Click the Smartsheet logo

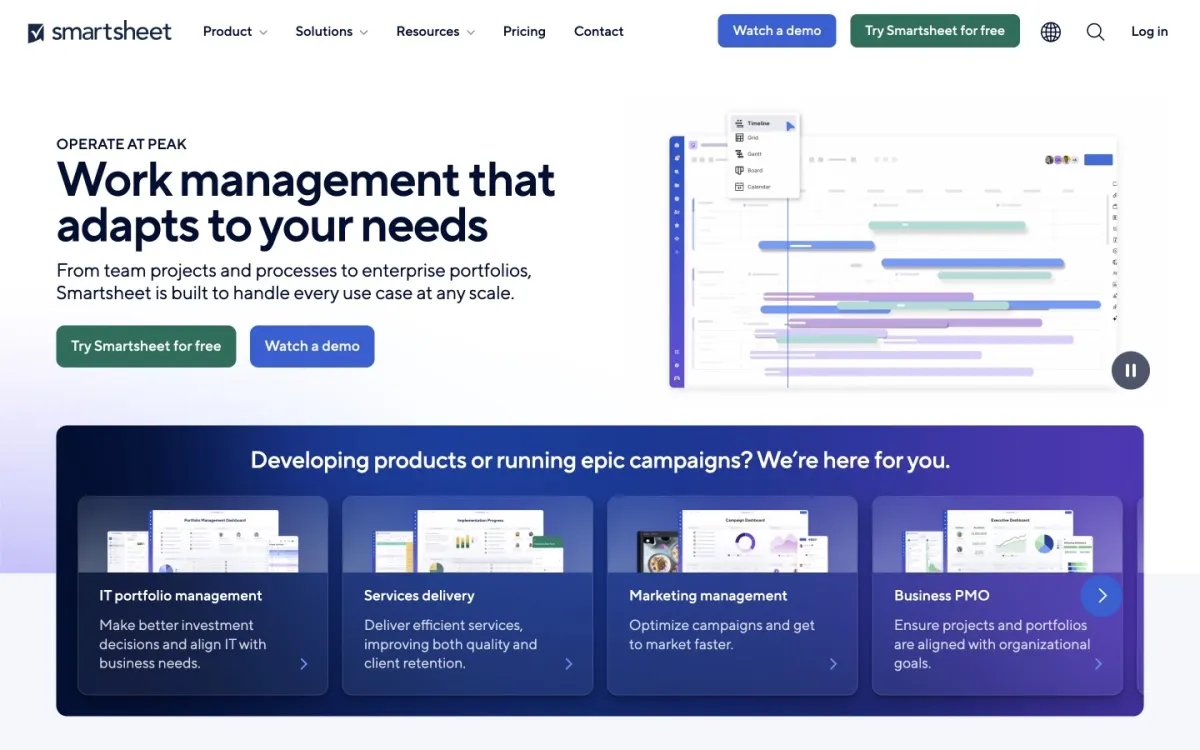(x=98, y=31)
